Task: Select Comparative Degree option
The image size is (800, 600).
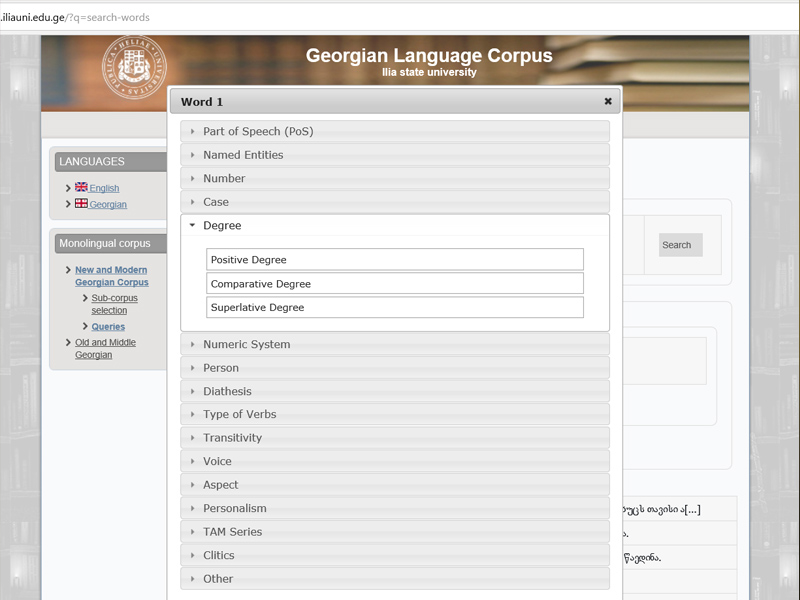Action: point(395,283)
